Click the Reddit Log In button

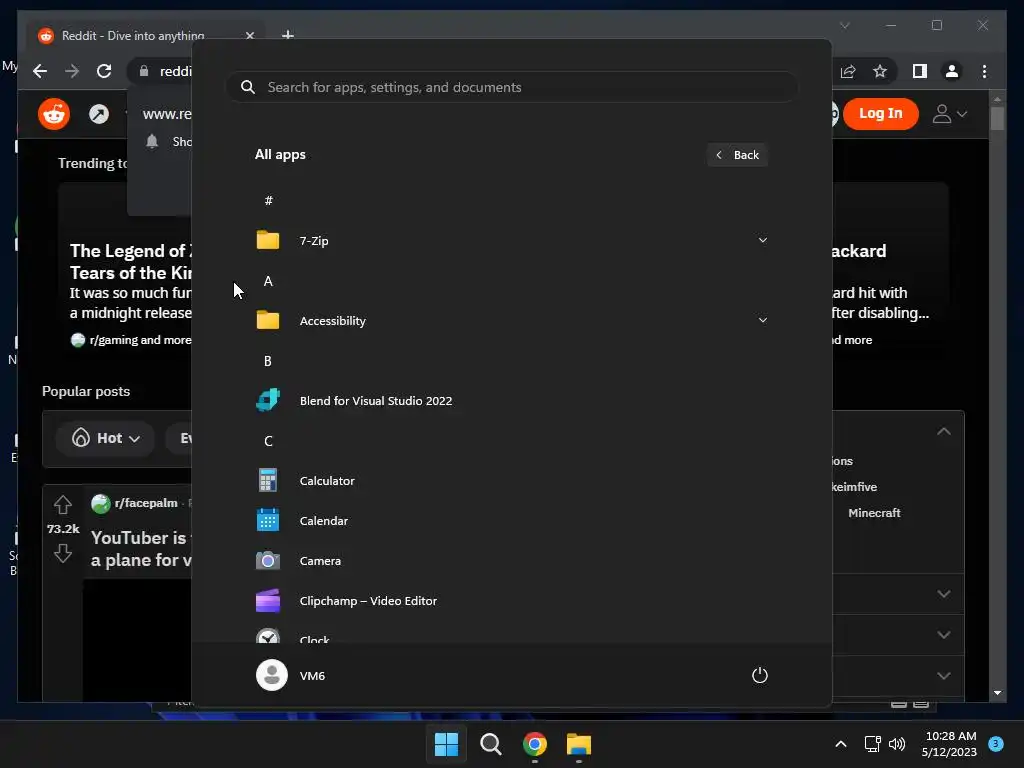pyautogui.click(x=880, y=114)
